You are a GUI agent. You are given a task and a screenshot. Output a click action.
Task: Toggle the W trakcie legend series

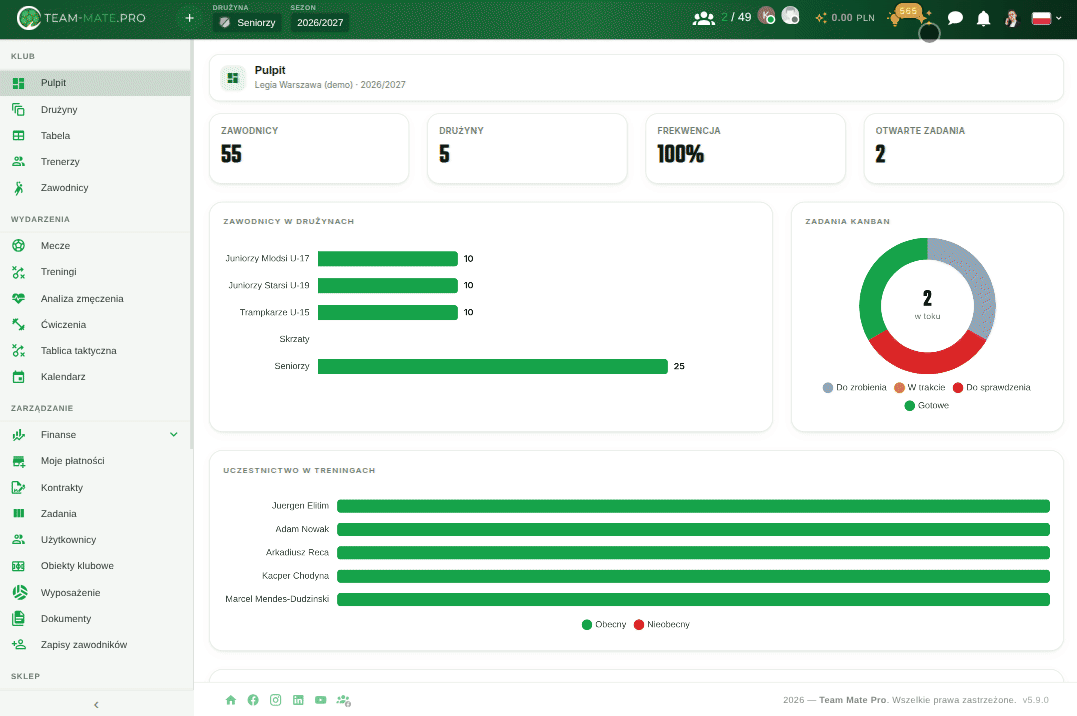(x=920, y=388)
